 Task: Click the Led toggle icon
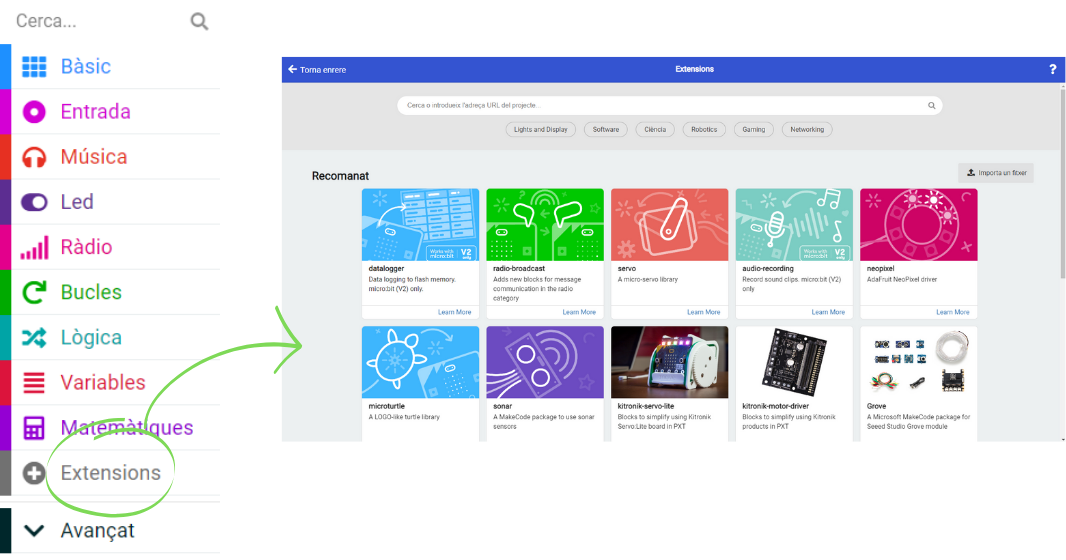click(34, 202)
